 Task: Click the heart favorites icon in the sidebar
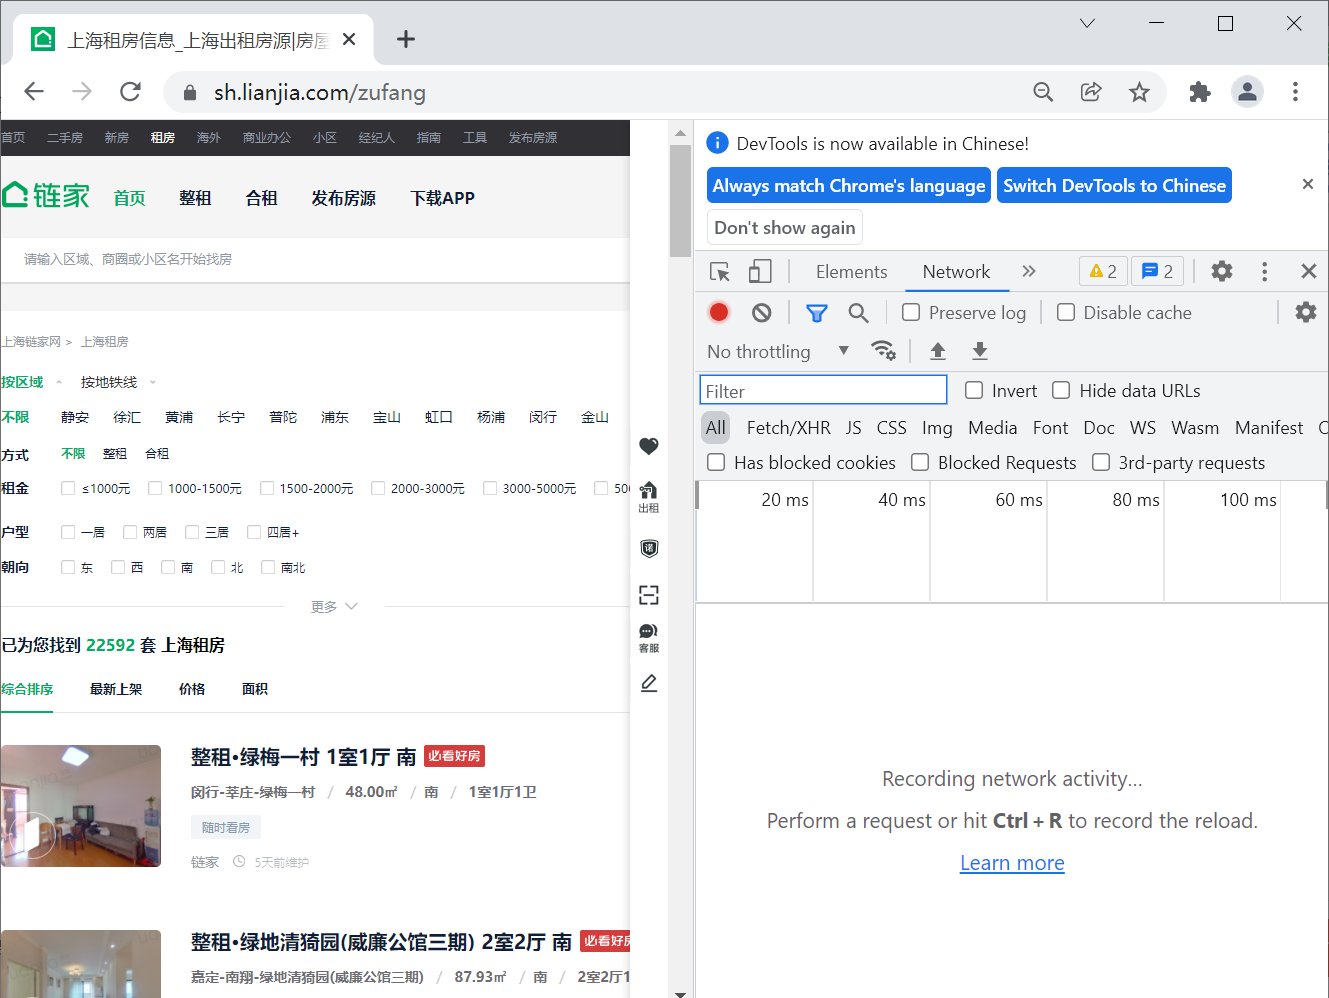point(649,446)
